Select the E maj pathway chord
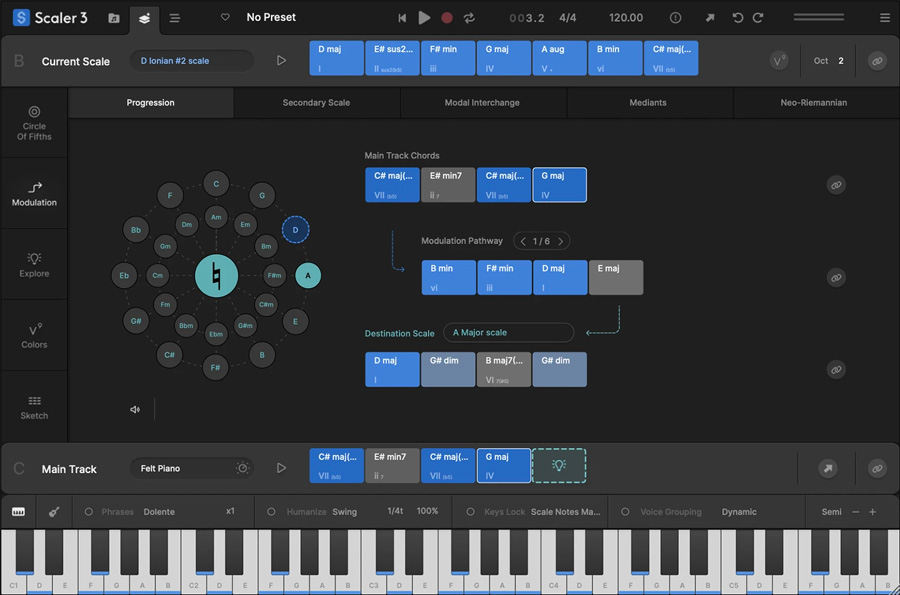Viewport: 900px width, 595px height. [x=616, y=278]
